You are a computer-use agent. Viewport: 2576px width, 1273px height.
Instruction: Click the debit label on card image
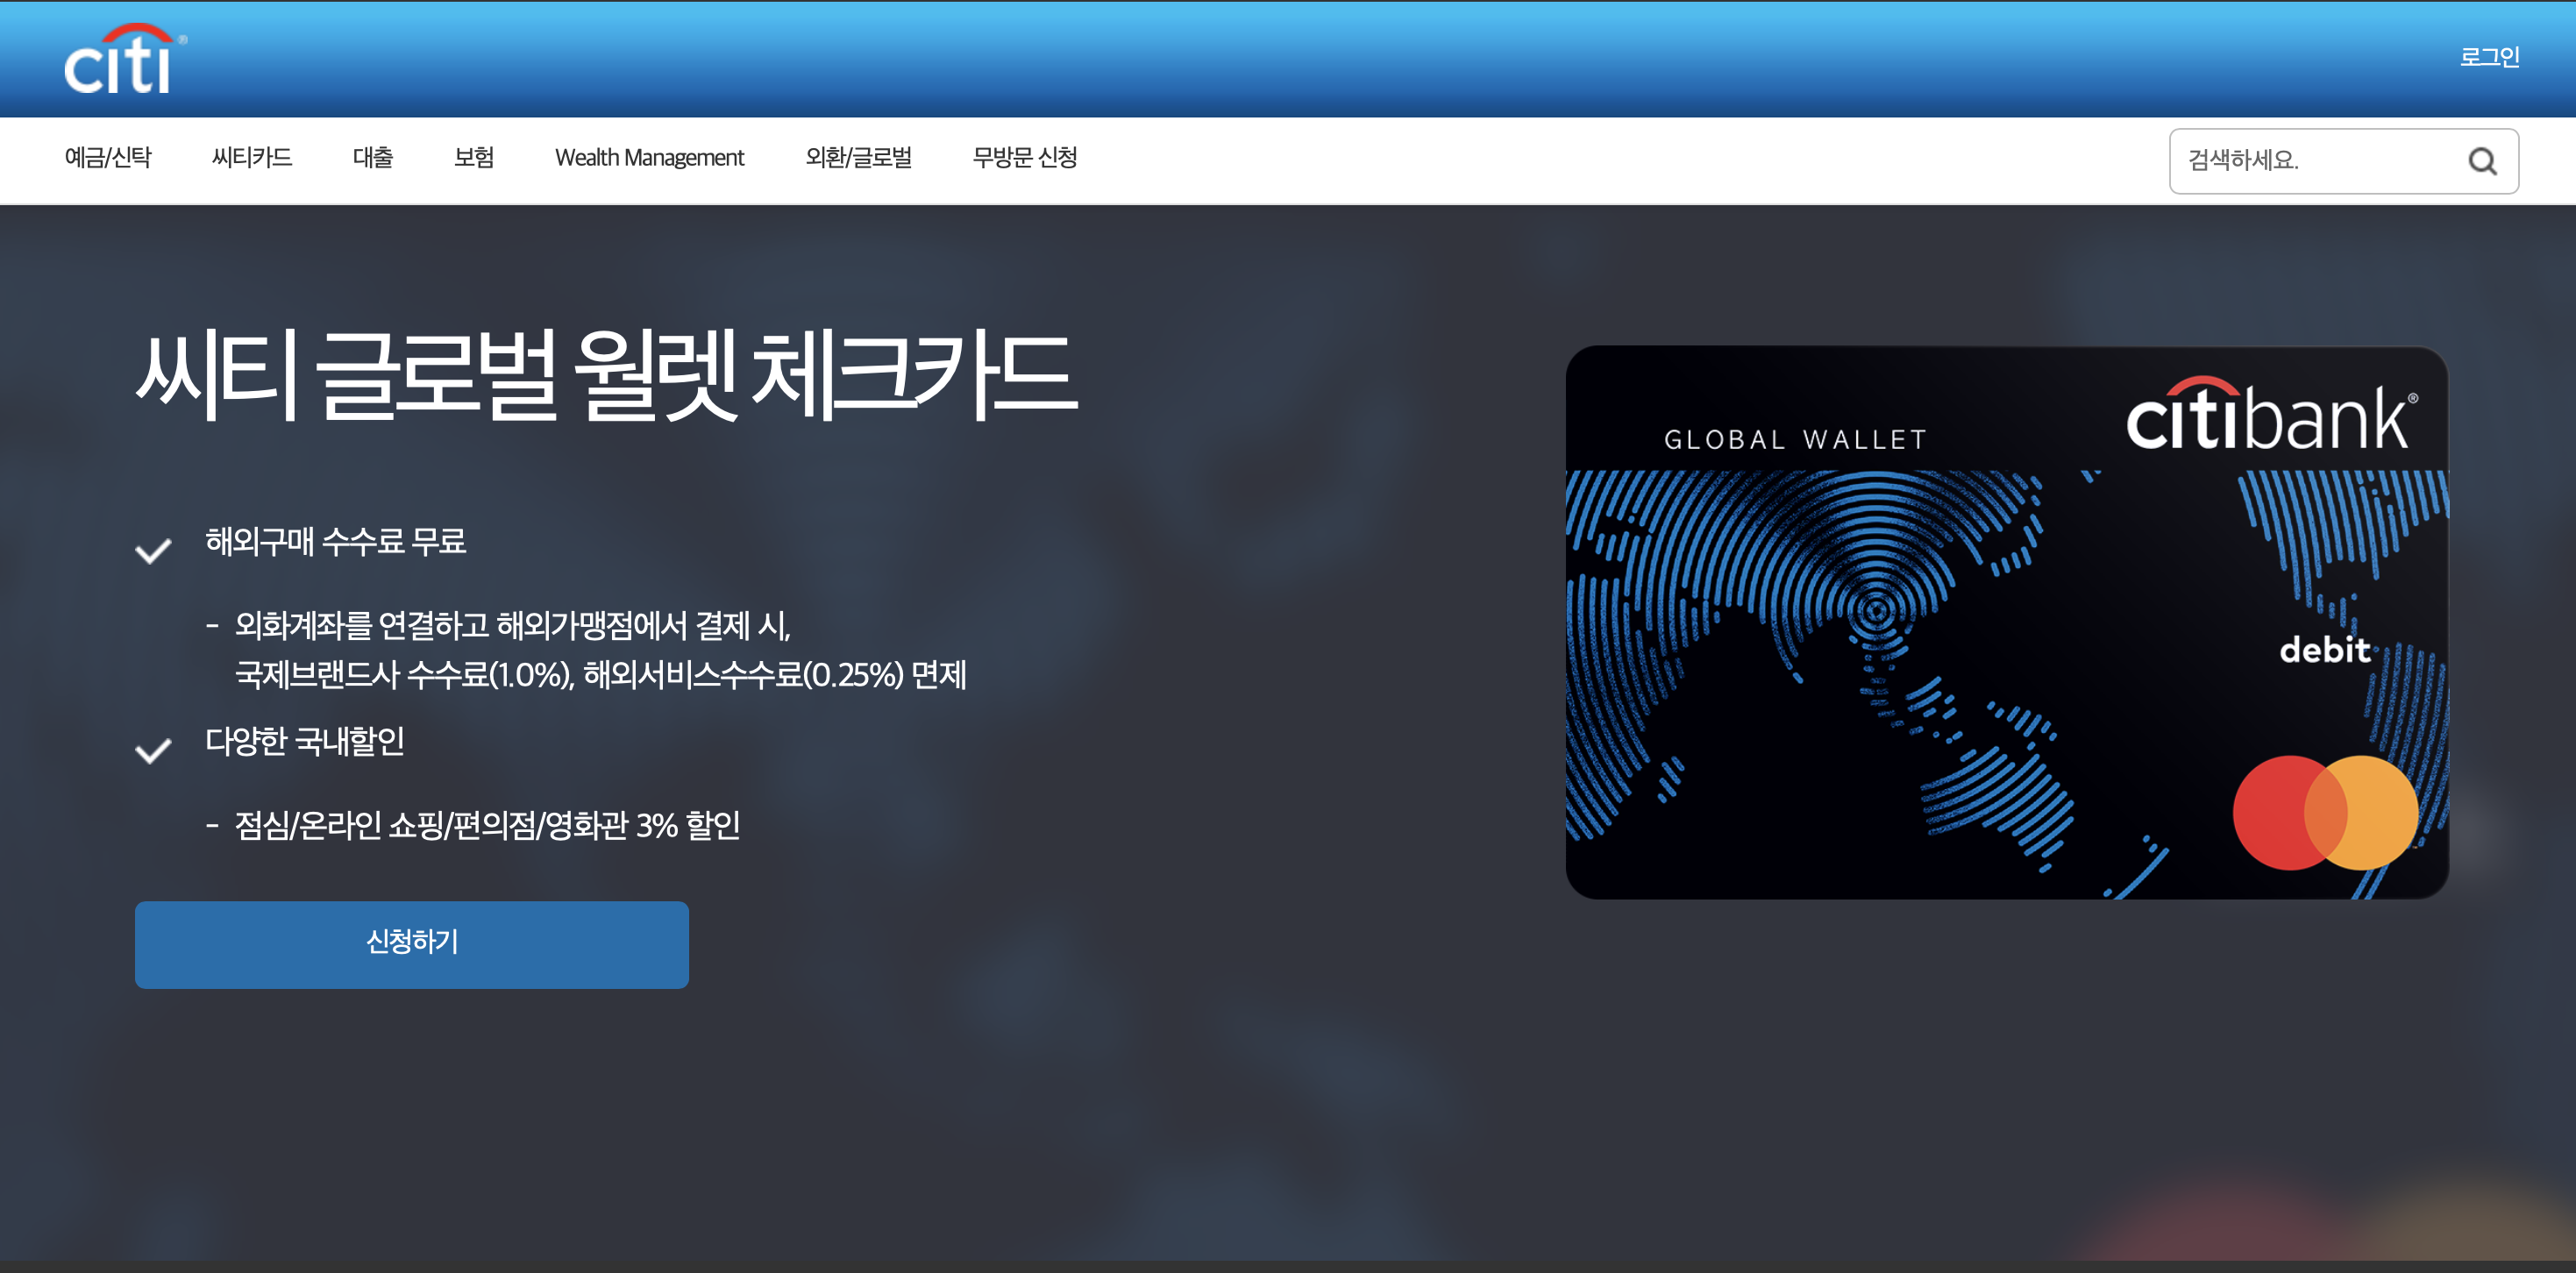pos(2323,650)
